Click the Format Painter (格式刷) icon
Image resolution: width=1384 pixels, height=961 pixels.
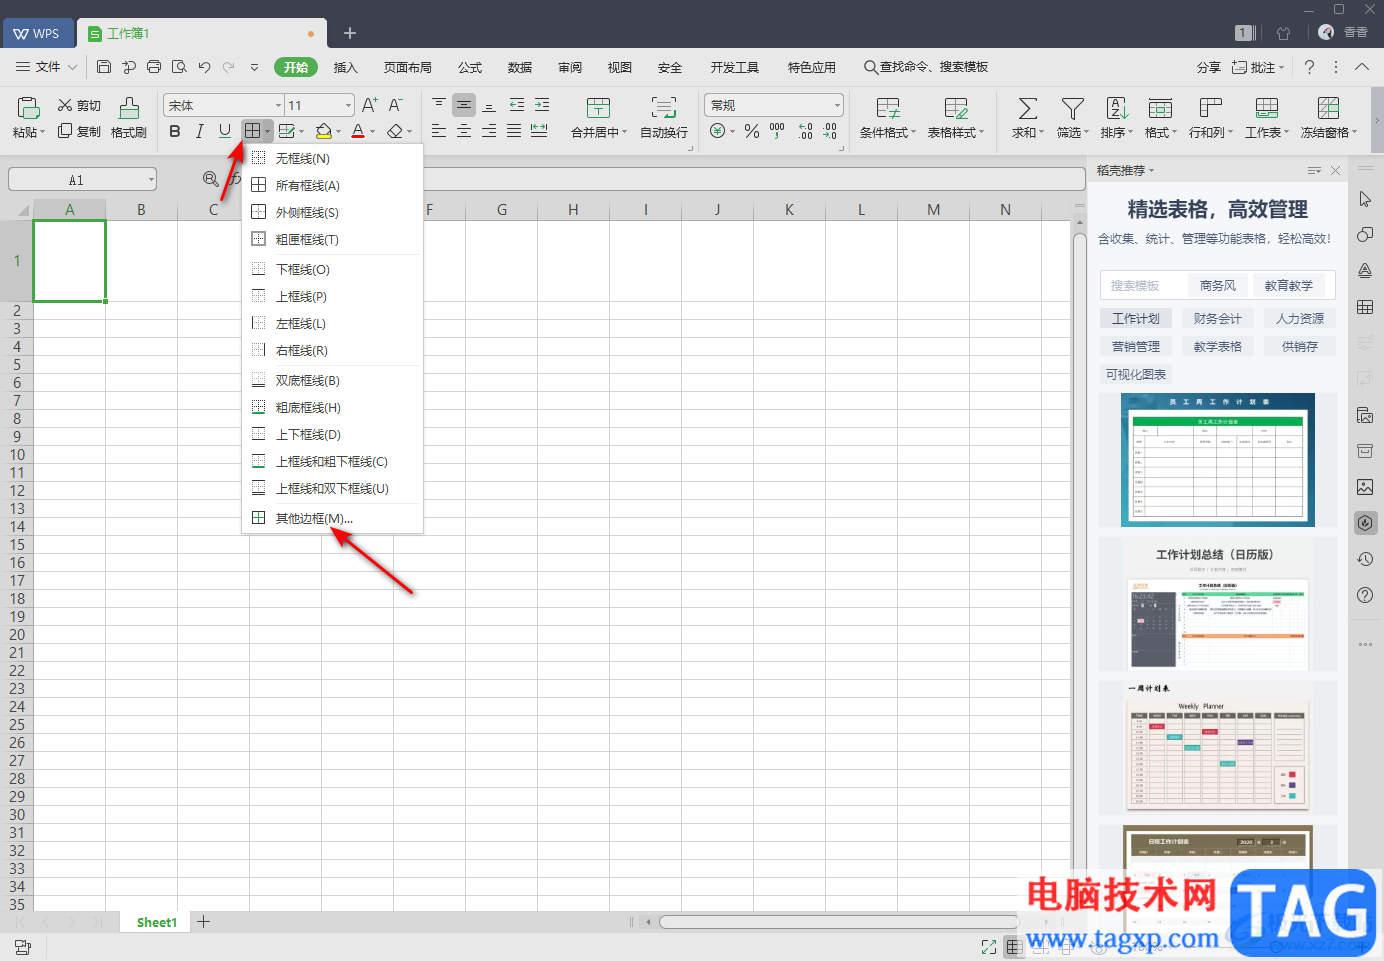pos(129,108)
